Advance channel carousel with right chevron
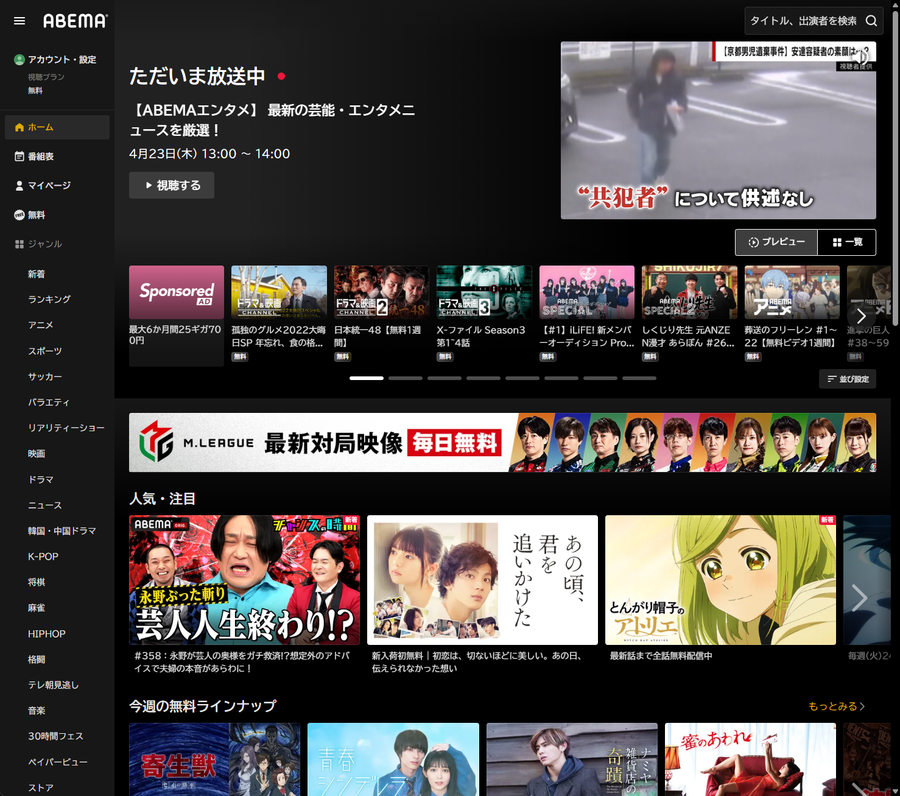Image resolution: width=900 pixels, height=796 pixels. (x=861, y=316)
